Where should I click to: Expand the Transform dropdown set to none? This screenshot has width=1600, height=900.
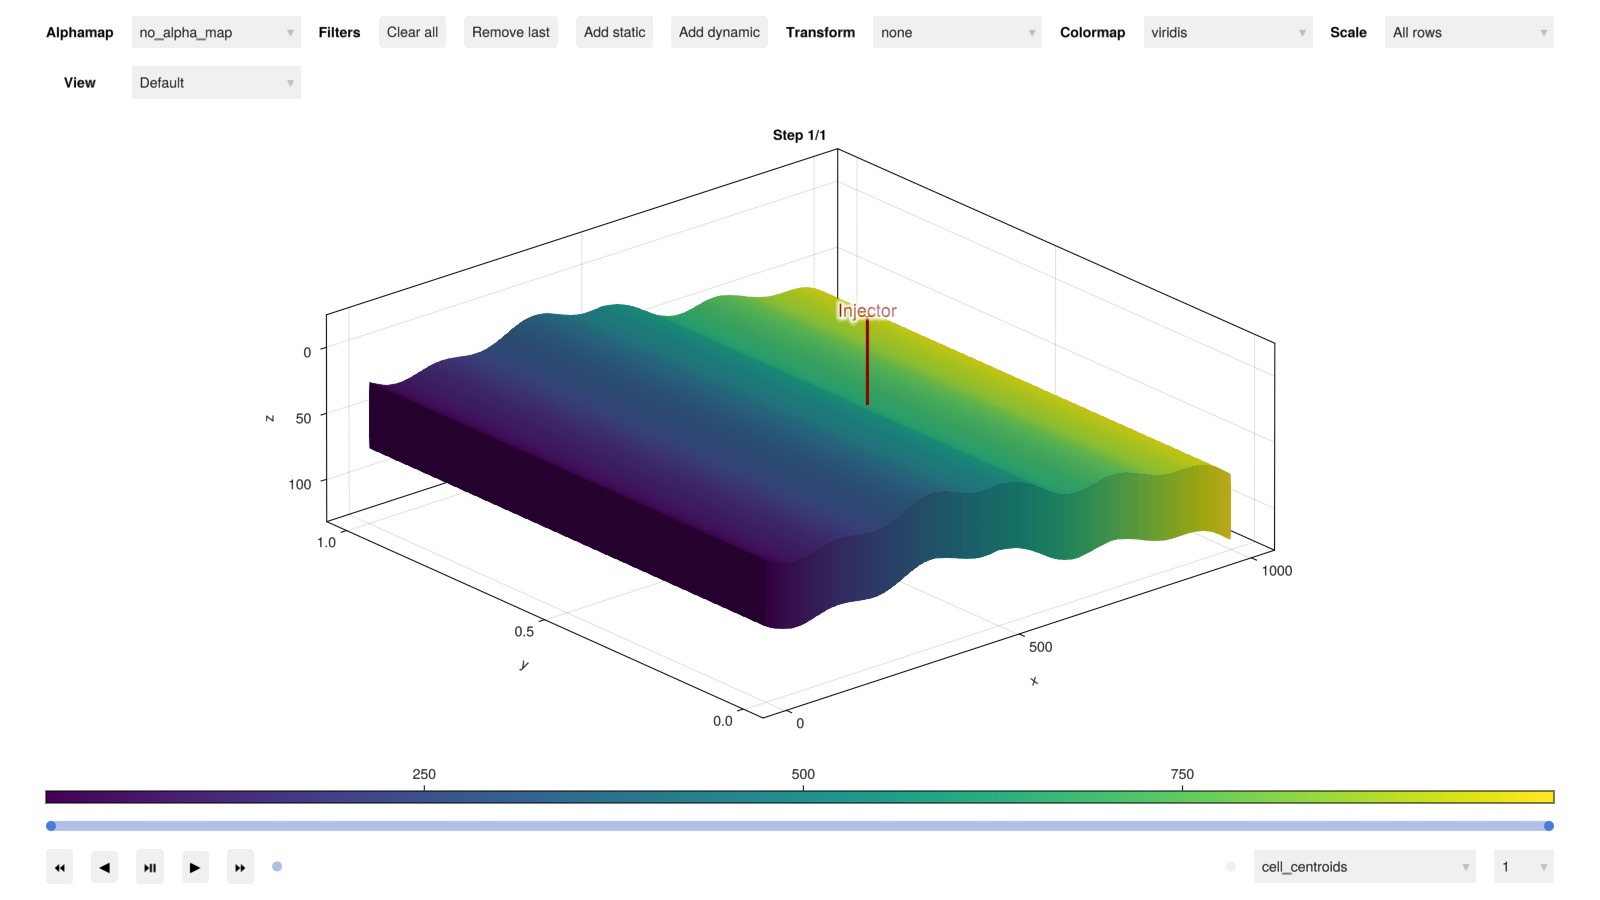[x=956, y=33]
